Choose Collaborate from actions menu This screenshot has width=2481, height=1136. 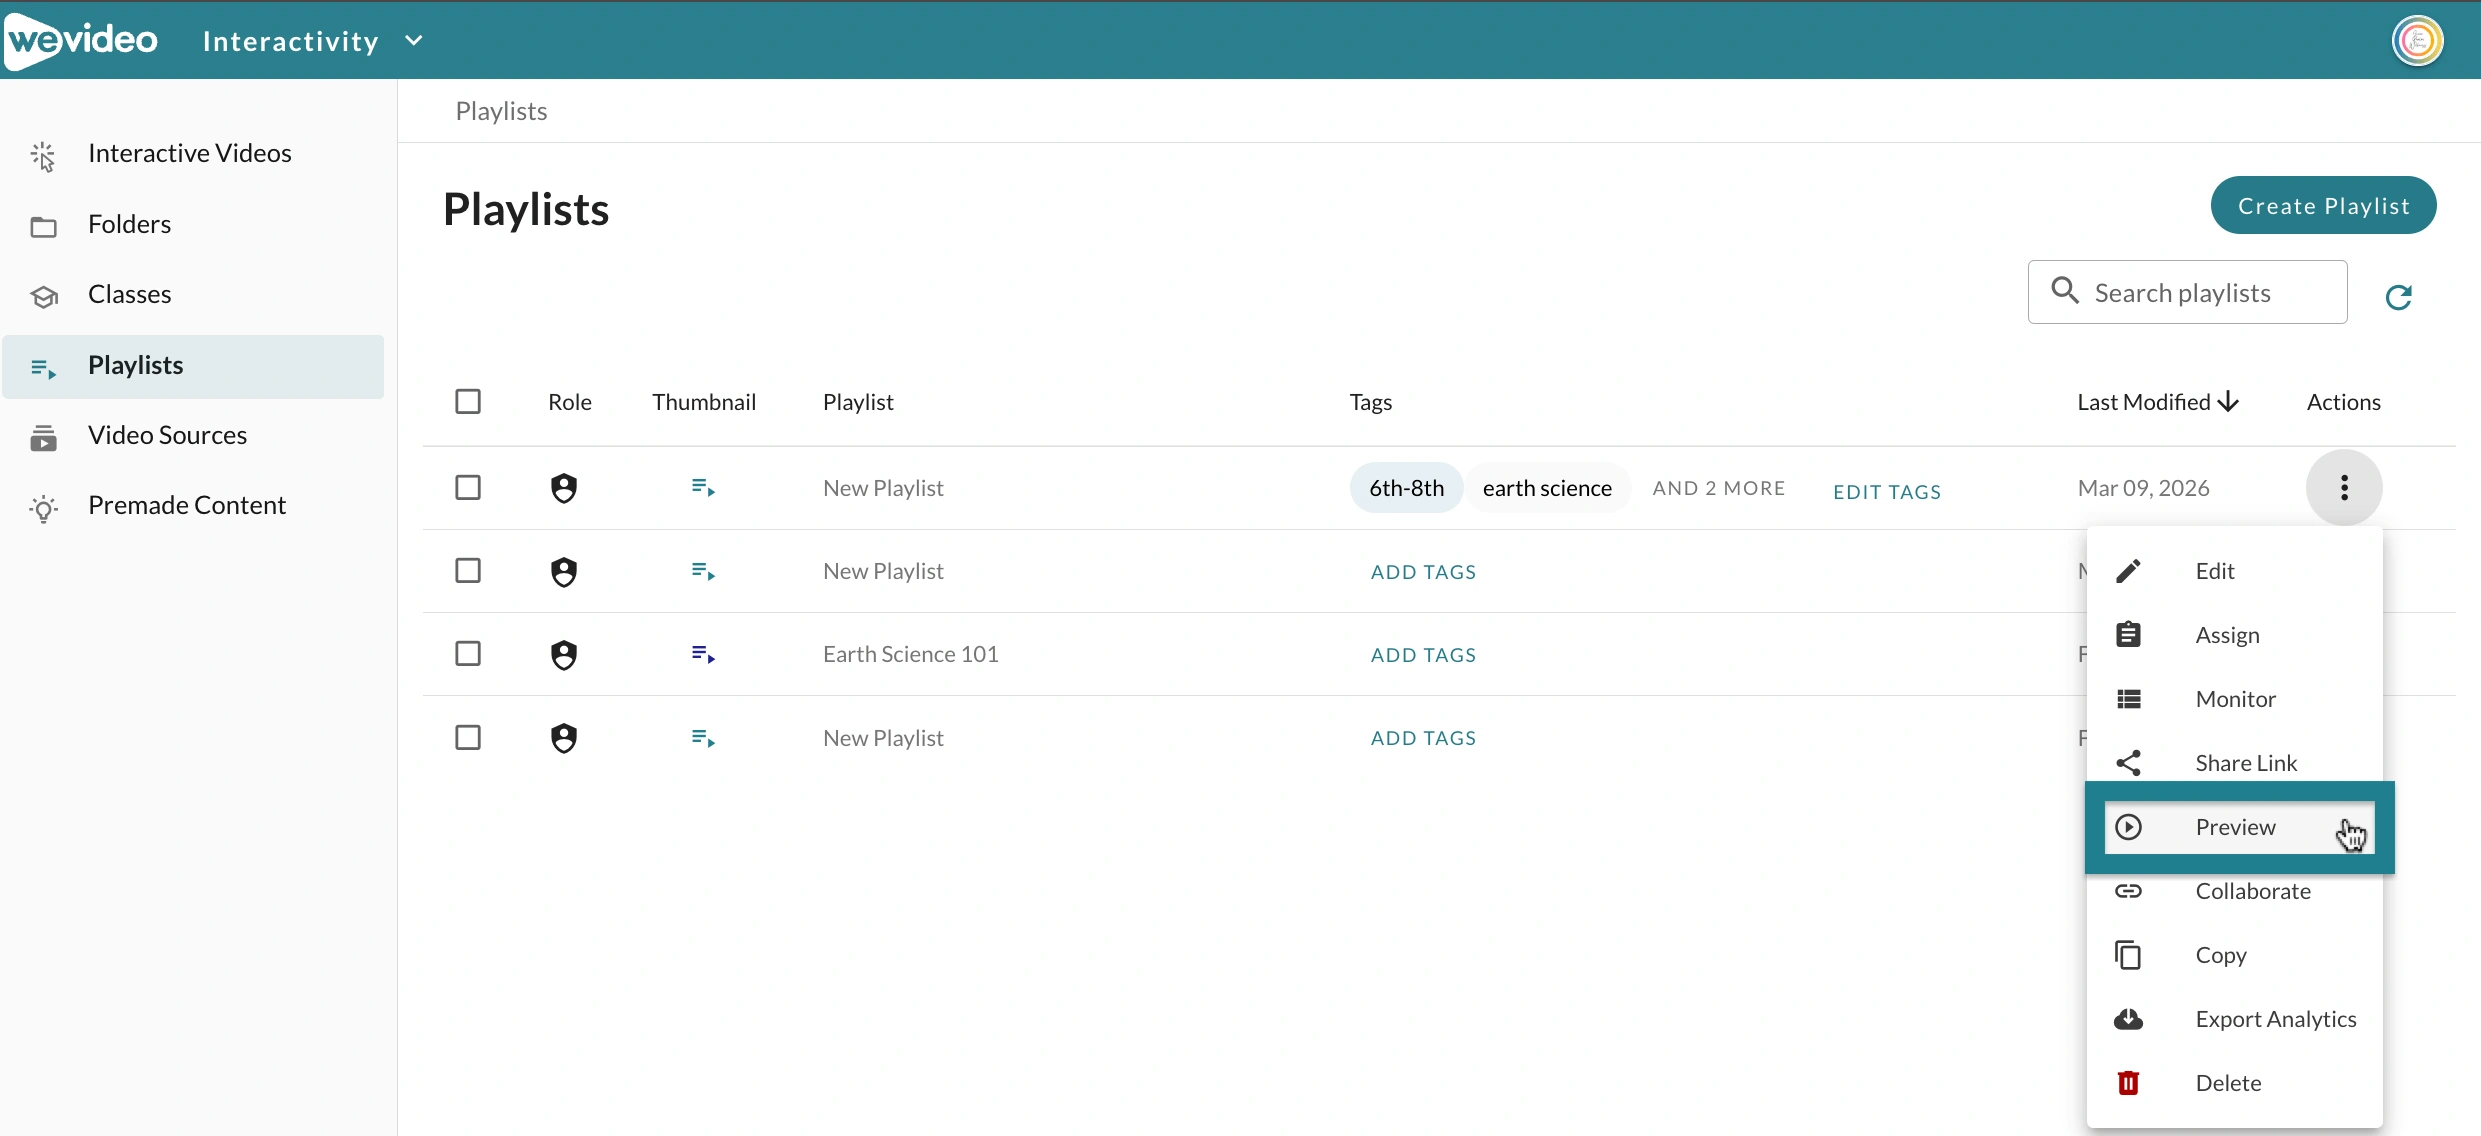pyautogui.click(x=2234, y=891)
